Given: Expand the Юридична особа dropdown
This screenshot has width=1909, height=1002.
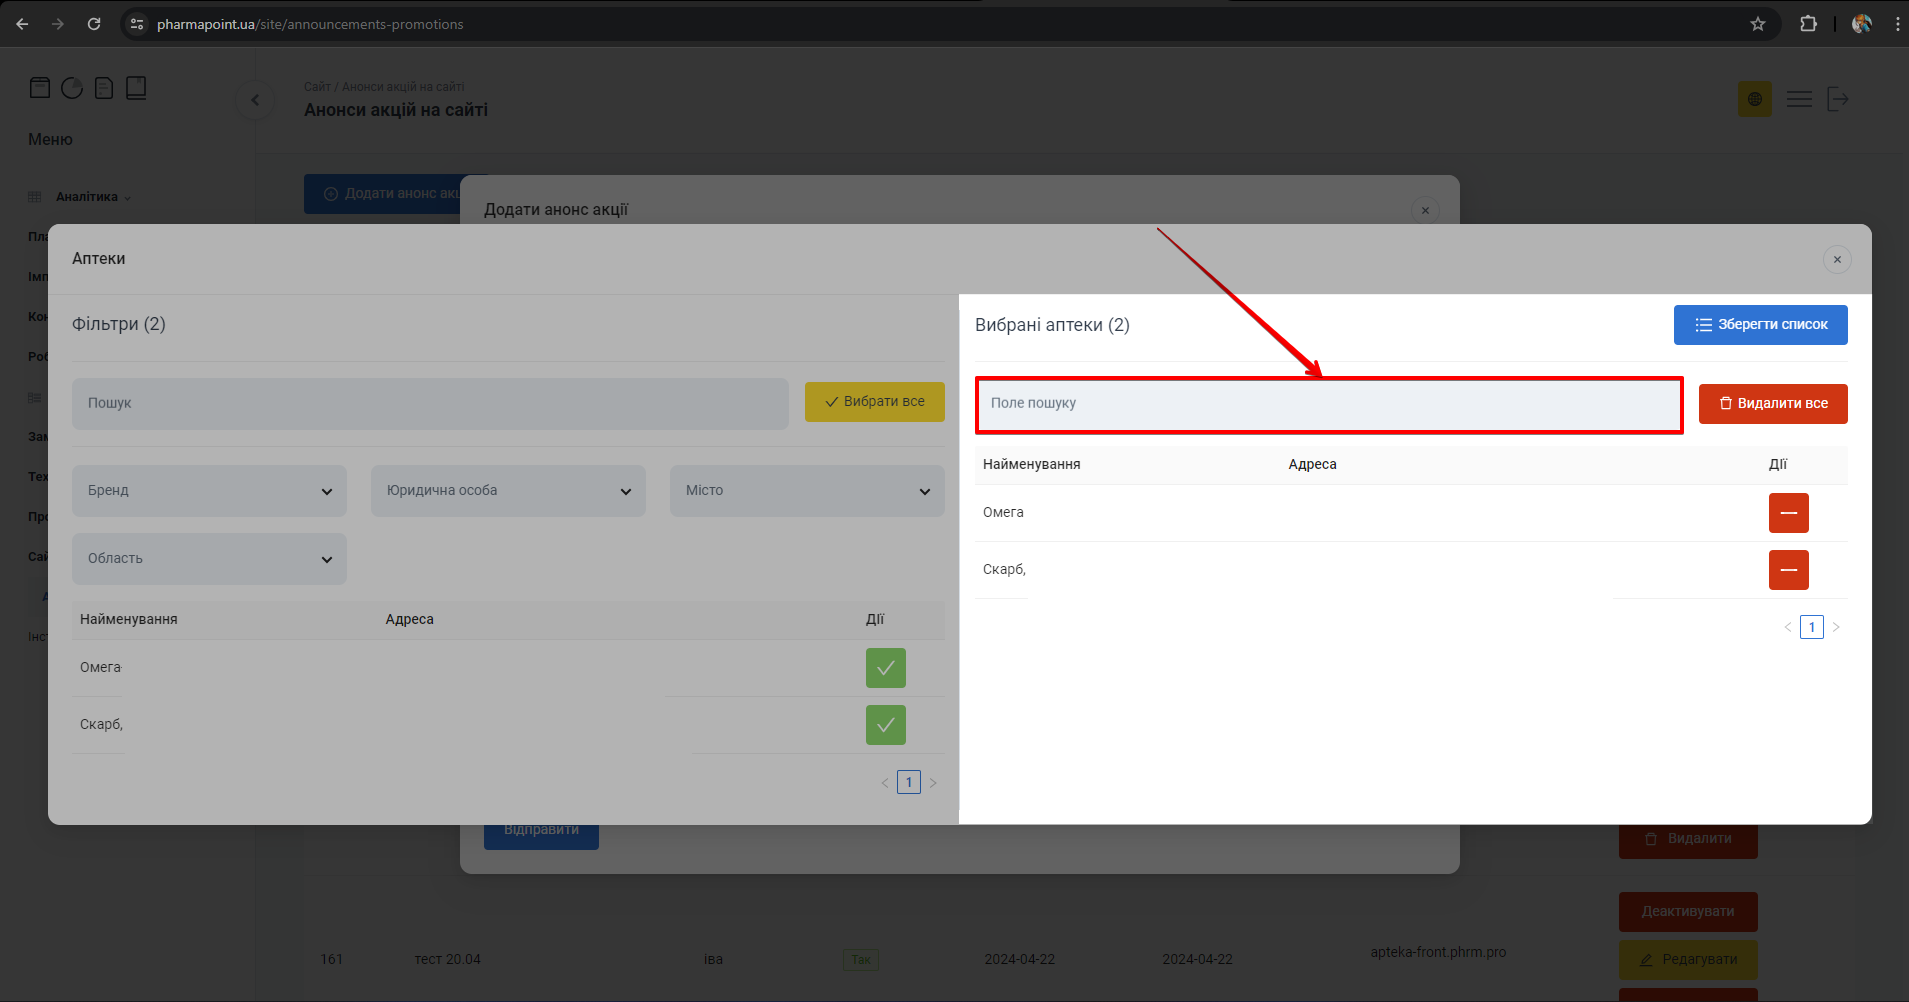Looking at the screenshot, I should coord(508,491).
